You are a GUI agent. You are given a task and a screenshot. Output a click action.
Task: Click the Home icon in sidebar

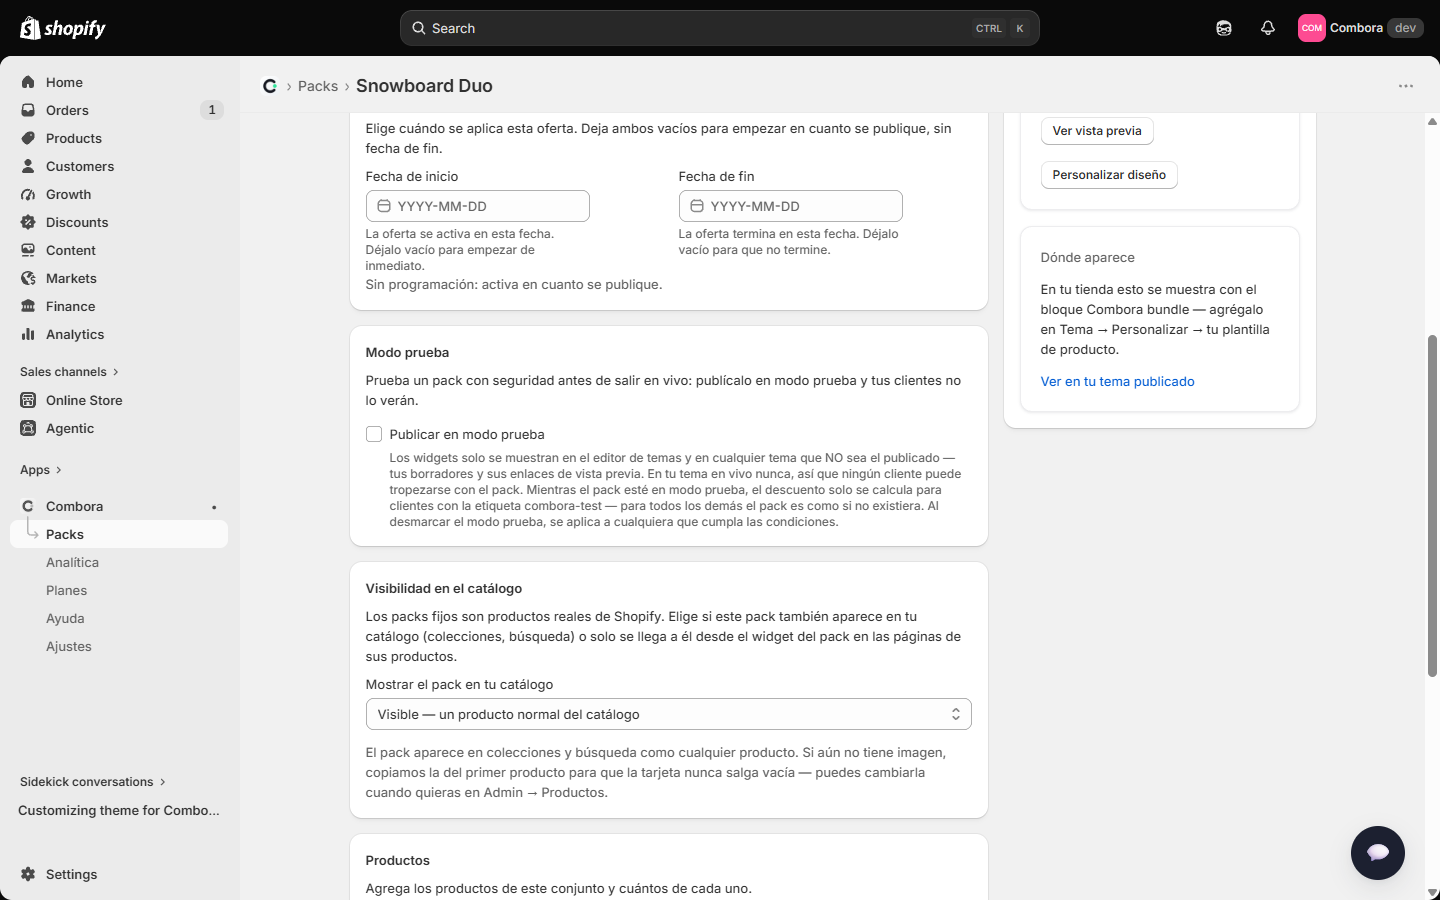(x=28, y=82)
